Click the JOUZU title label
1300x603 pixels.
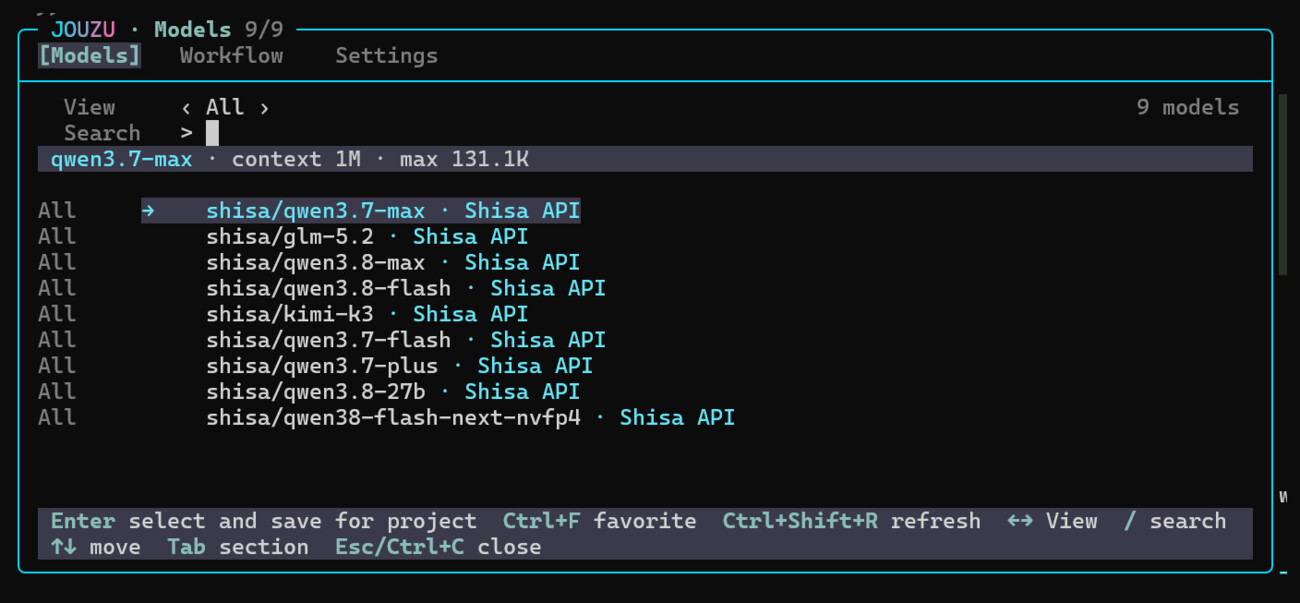(x=83, y=30)
